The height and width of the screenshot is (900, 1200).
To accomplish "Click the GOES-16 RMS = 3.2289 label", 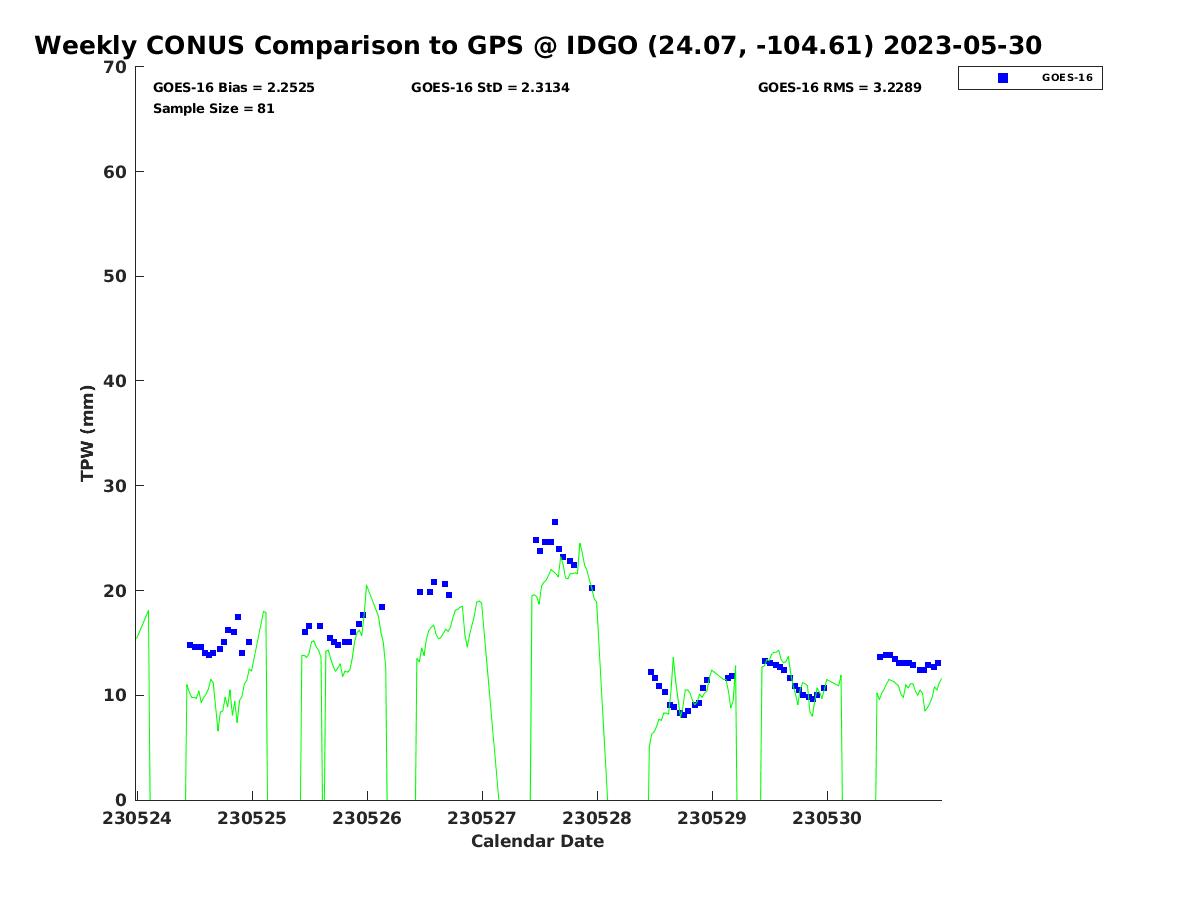I will pyautogui.click(x=840, y=88).
